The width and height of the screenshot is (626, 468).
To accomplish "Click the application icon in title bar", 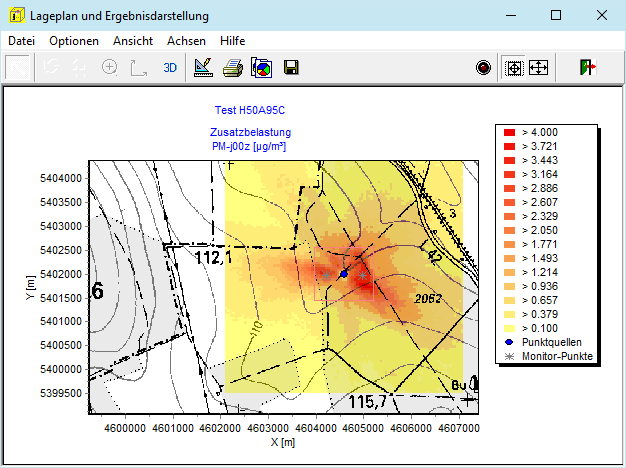I will pyautogui.click(x=16, y=16).
